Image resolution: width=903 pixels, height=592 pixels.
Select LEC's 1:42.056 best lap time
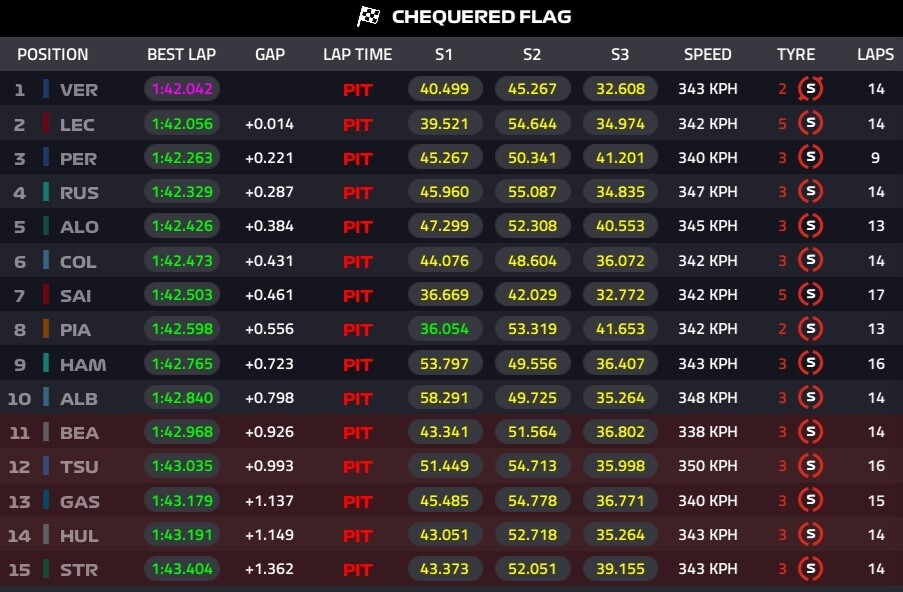click(182, 124)
